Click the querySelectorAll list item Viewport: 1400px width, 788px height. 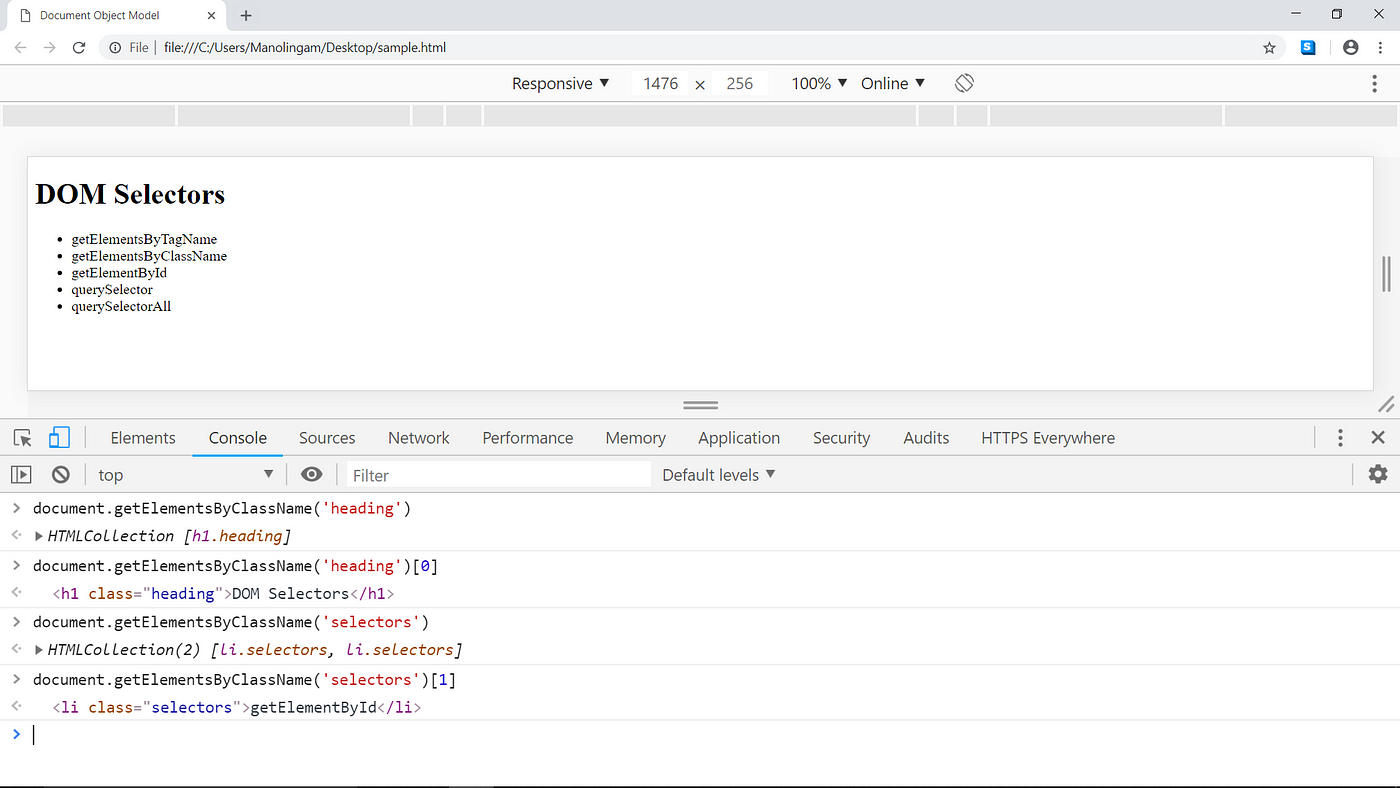[x=121, y=306]
